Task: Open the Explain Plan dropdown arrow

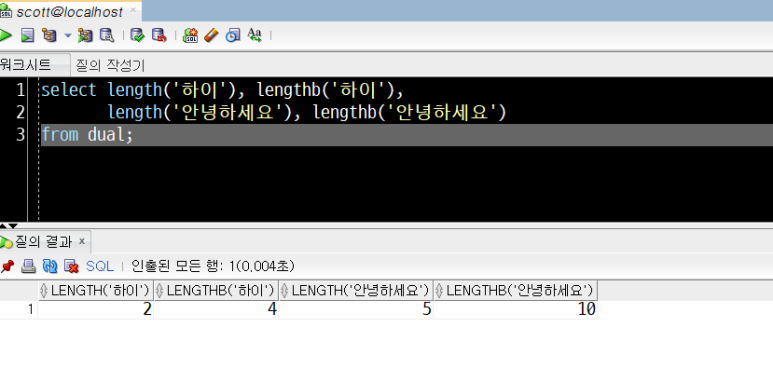Action: point(68,36)
